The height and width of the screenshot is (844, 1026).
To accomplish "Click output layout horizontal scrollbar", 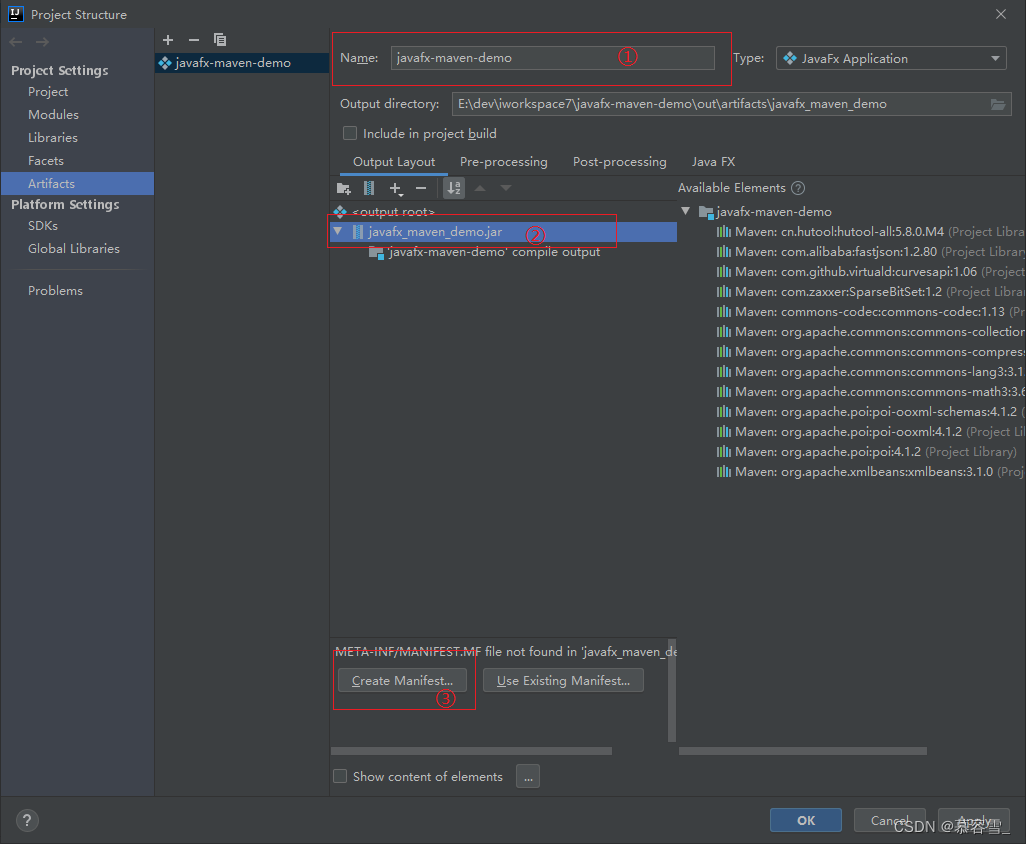I will pyautogui.click(x=471, y=751).
